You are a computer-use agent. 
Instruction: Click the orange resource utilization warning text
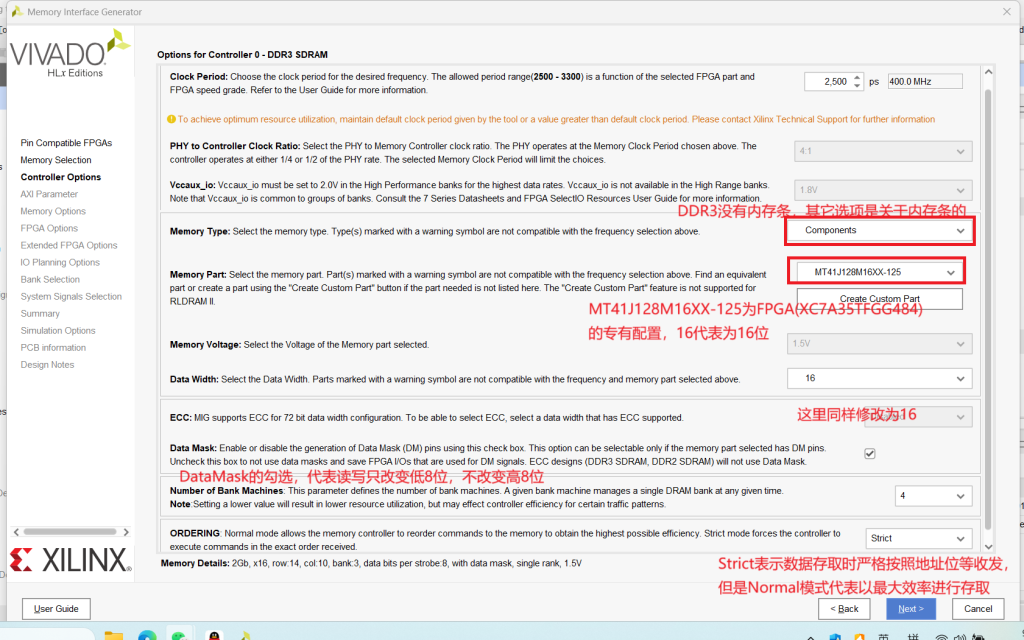pos(556,120)
